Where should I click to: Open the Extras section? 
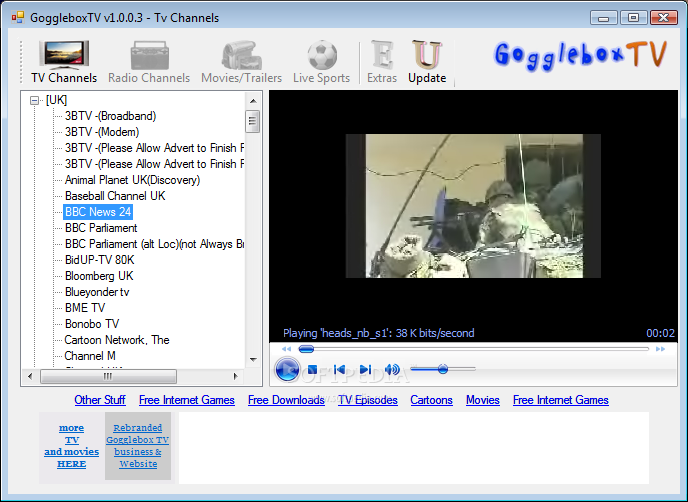coord(382,61)
